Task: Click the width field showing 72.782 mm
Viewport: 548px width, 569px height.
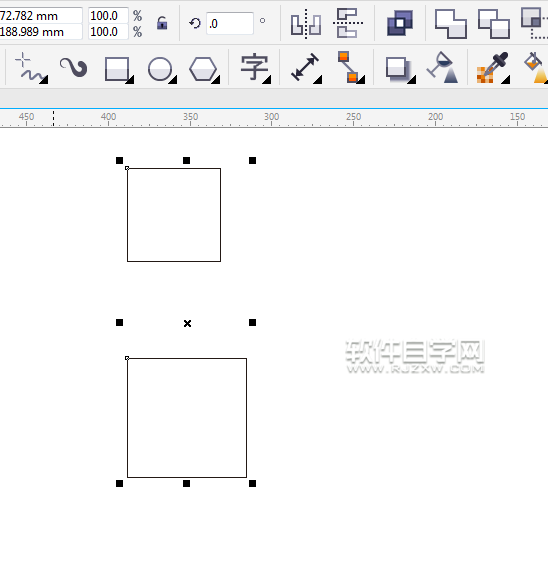Action: [41, 16]
